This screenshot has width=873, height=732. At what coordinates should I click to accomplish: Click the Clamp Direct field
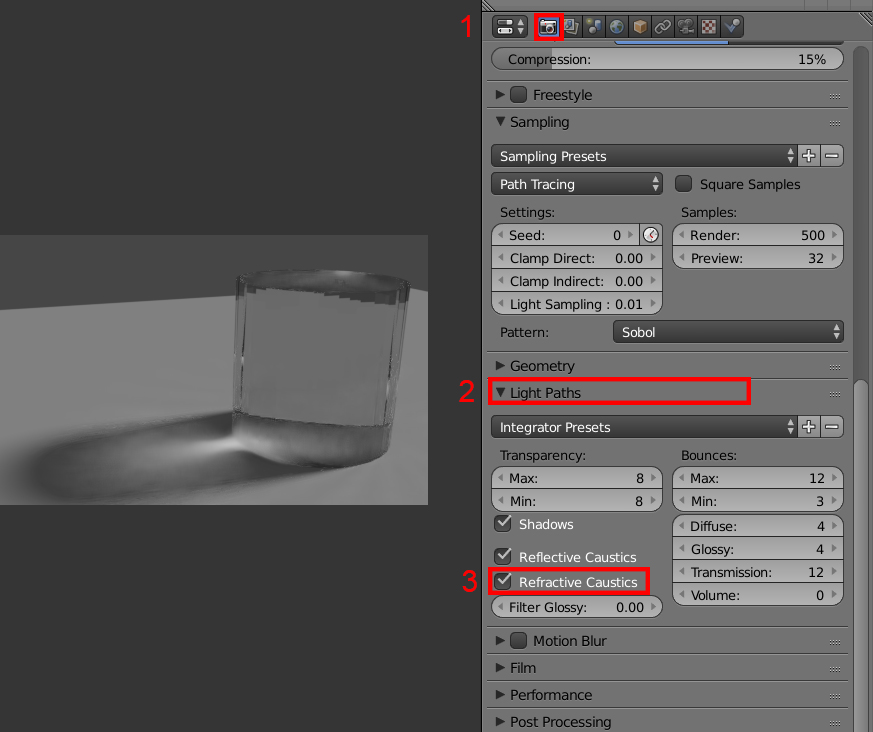577,258
